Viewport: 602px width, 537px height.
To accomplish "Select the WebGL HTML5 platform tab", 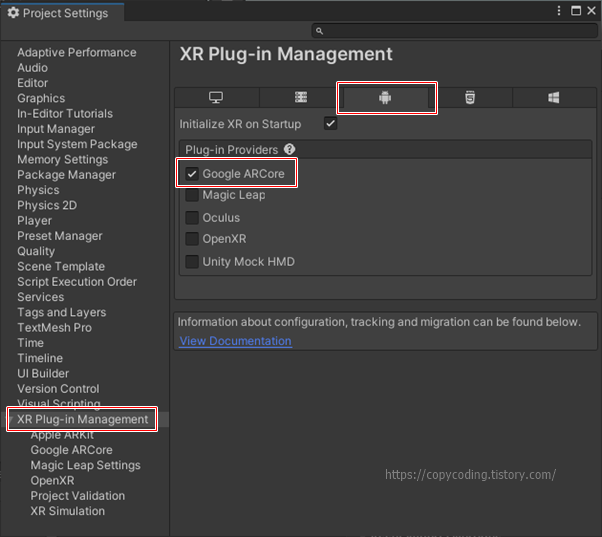I will click(x=470, y=97).
